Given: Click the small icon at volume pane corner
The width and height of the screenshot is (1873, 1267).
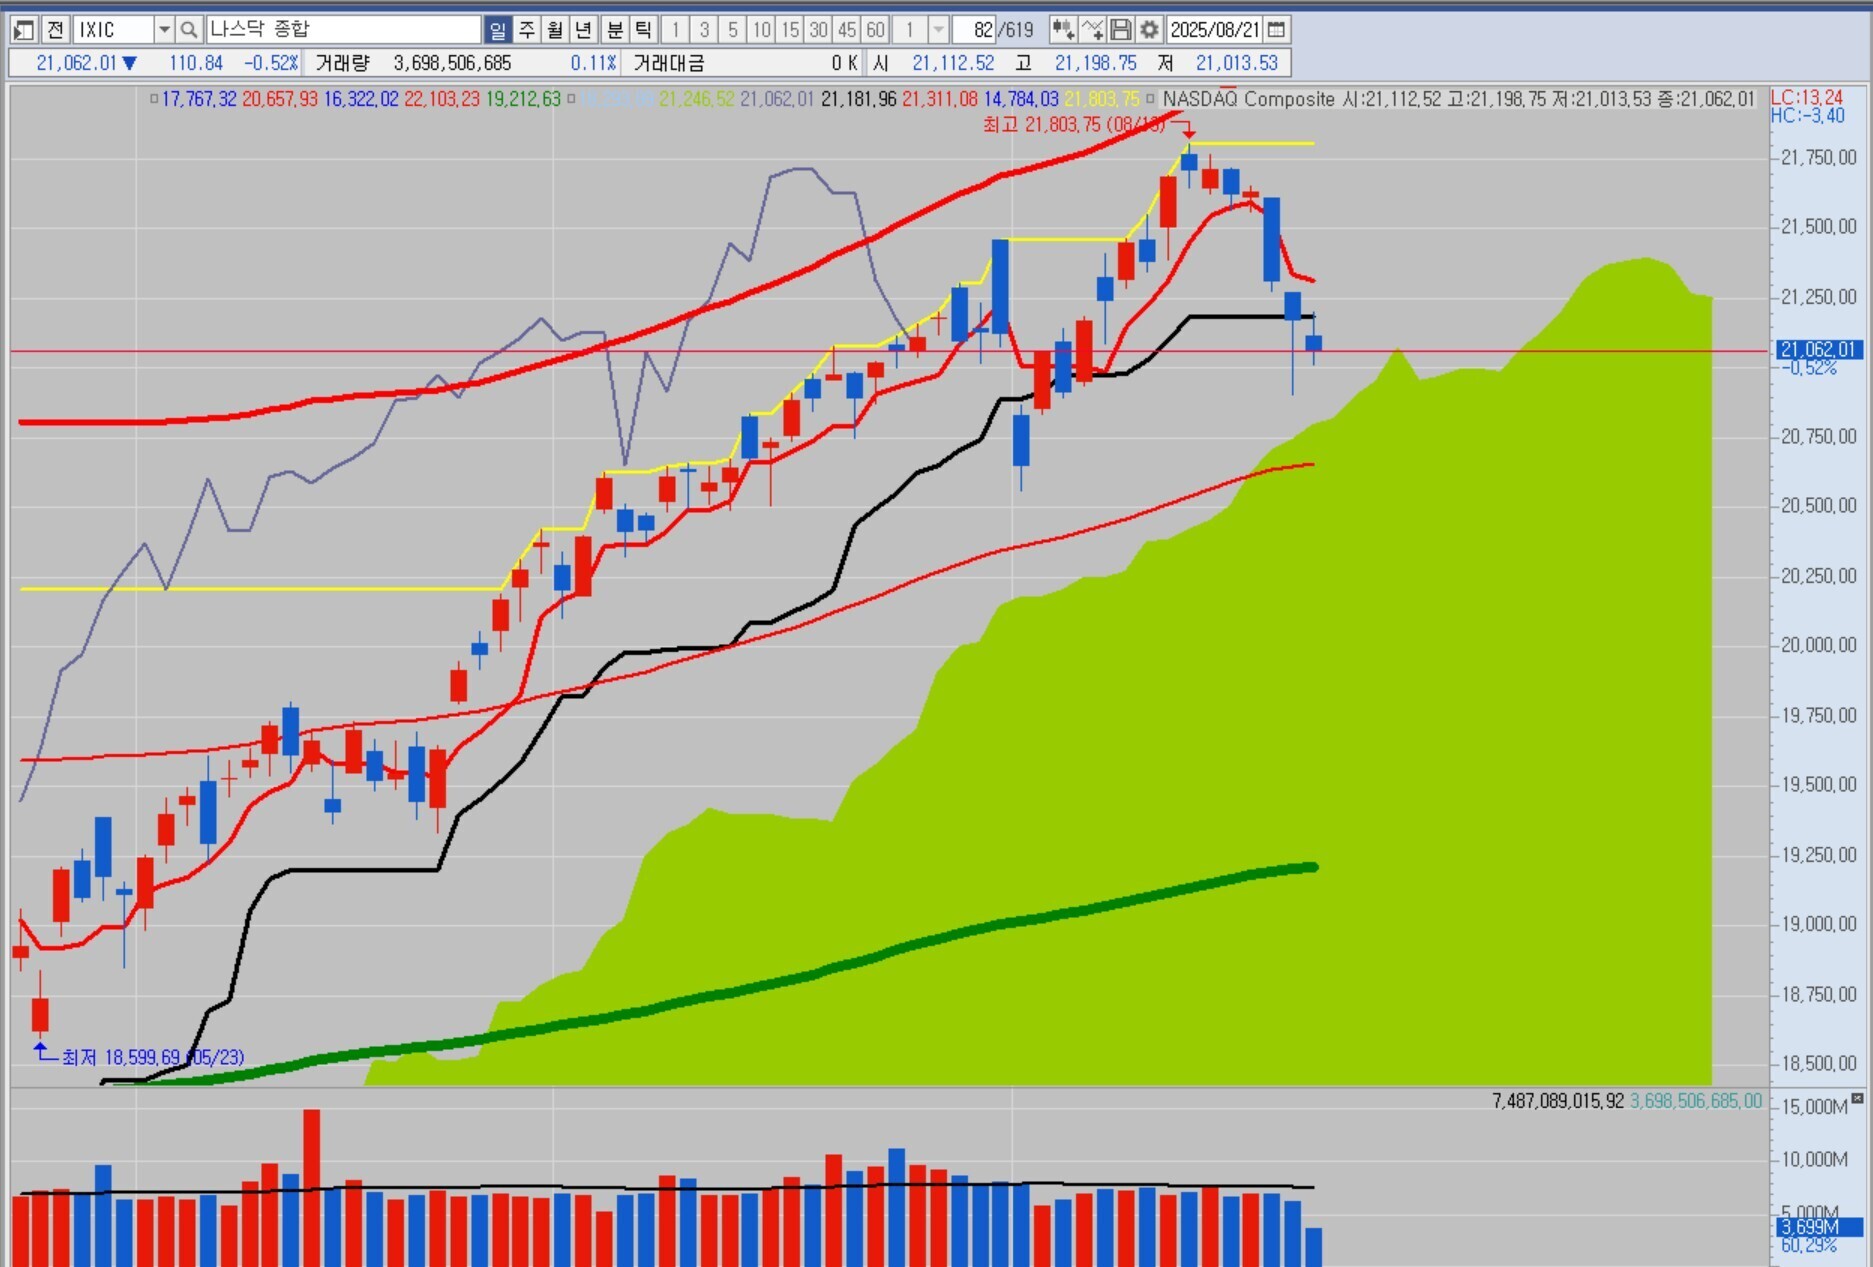Looking at the screenshot, I should (x=1857, y=1100).
